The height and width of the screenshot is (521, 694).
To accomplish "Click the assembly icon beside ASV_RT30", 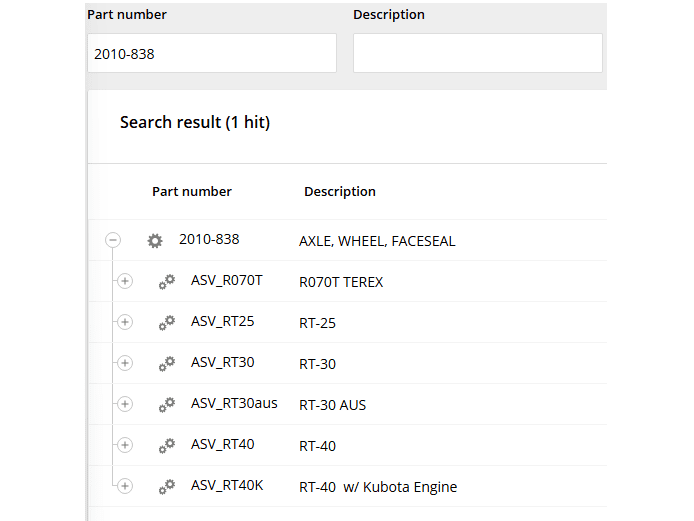I will click(167, 363).
